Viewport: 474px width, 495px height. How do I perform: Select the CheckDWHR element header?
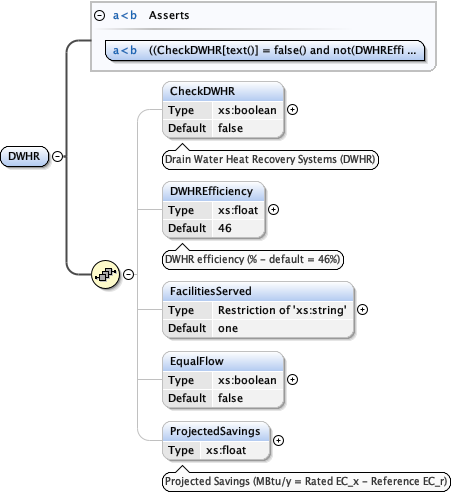tap(223, 91)
